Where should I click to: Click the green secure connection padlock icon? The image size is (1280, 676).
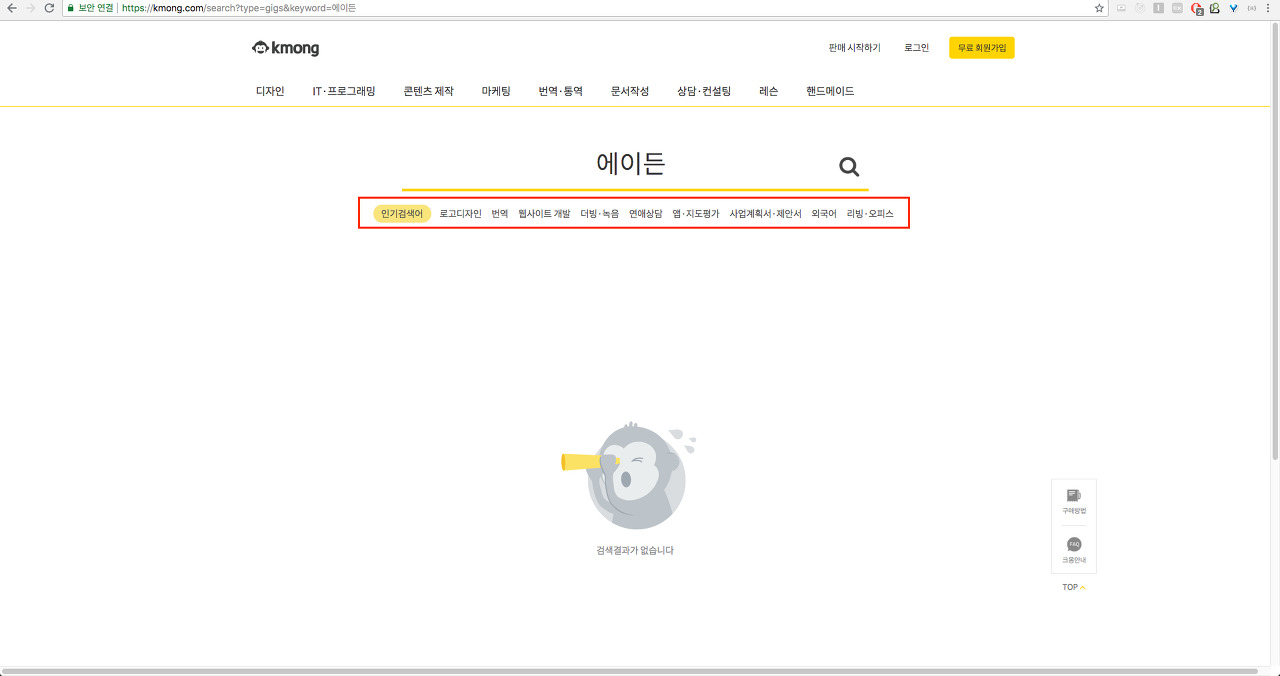tap(71, 8)
